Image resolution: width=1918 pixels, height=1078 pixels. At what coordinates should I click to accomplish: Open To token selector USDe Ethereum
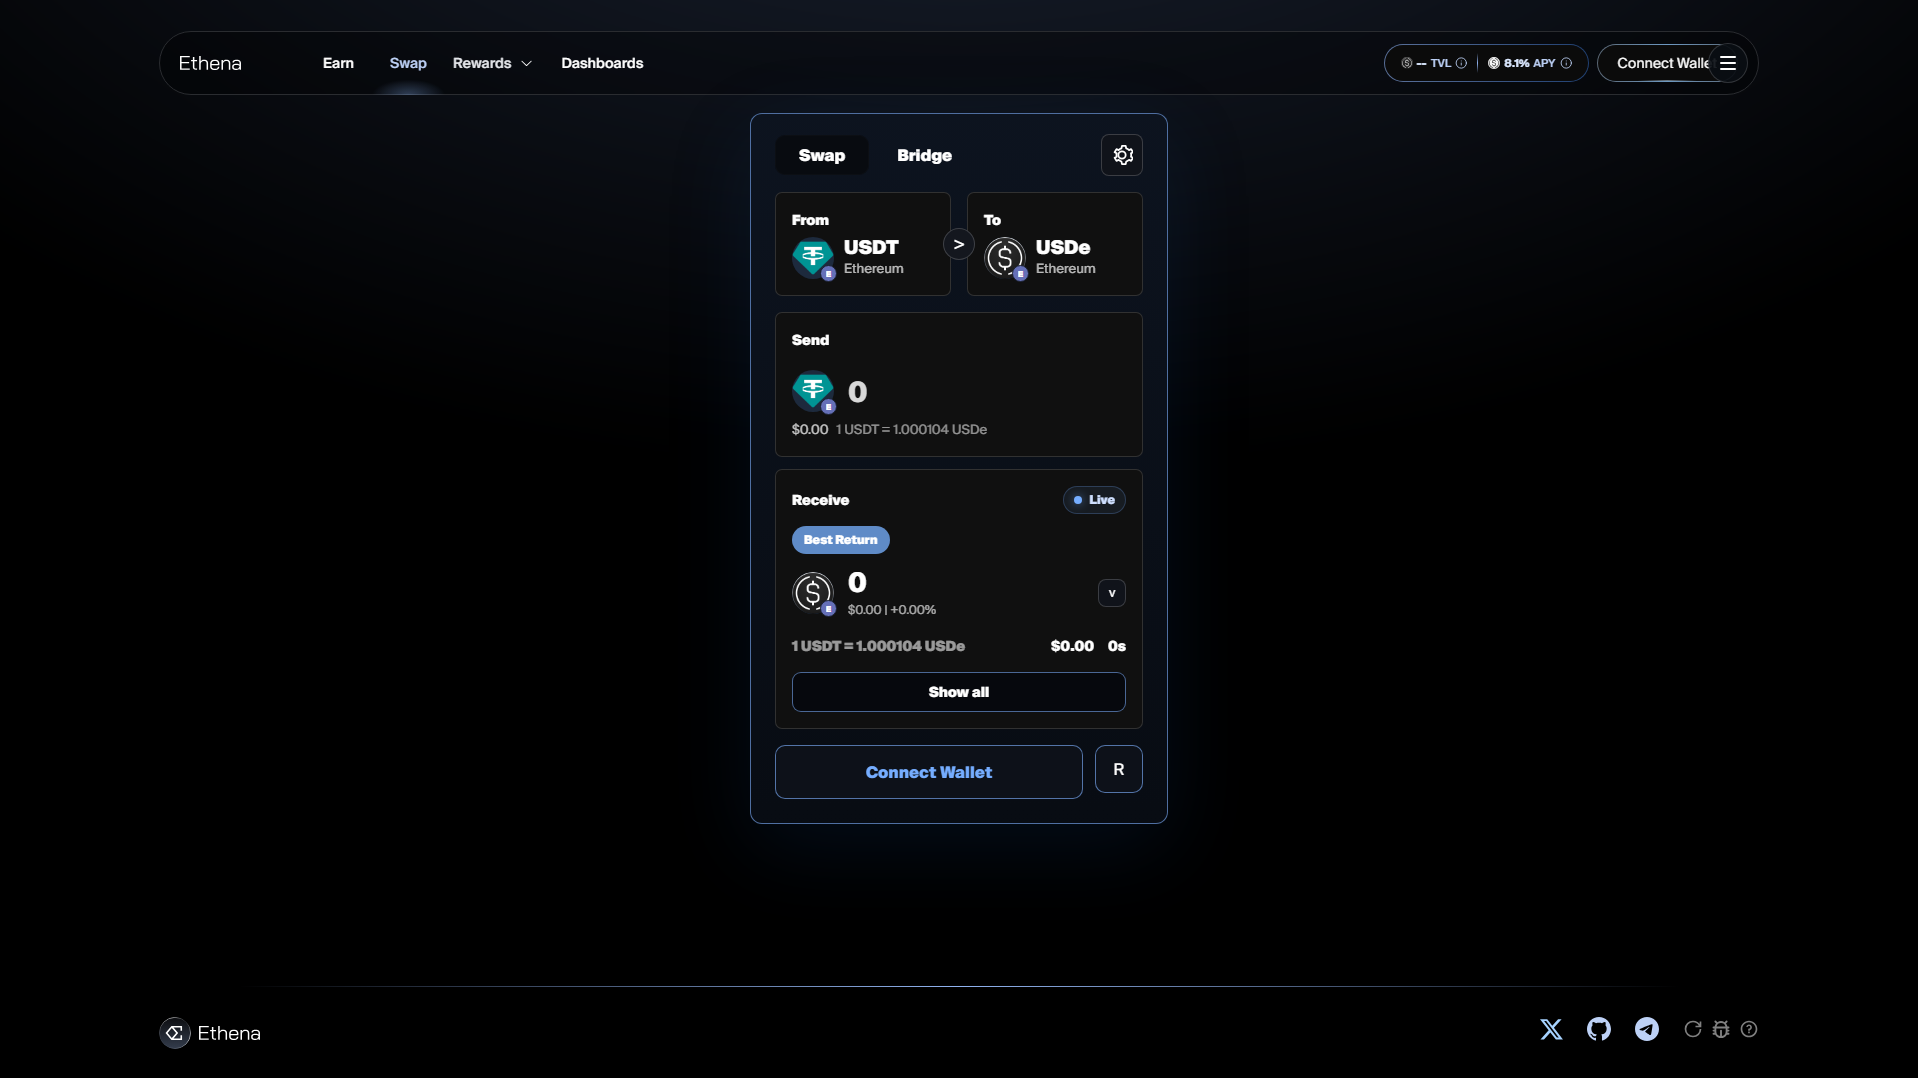coord(1054,244)
